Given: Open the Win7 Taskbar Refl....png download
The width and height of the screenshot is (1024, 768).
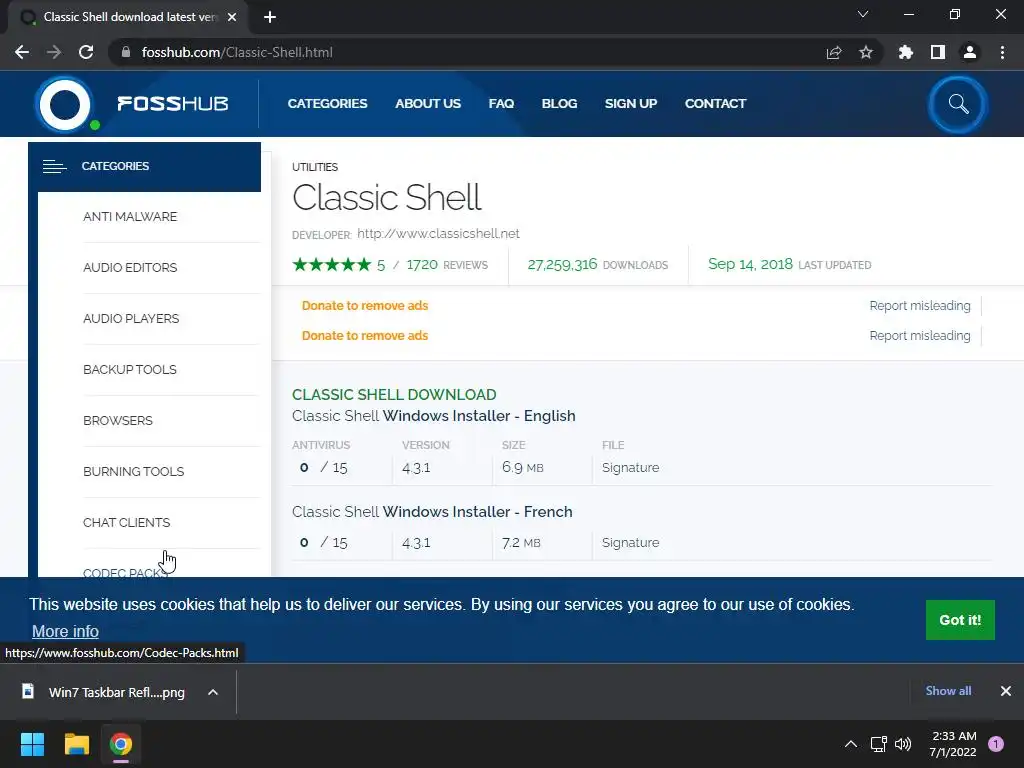Looking at the screenshot, I should [x=117, y=692].
